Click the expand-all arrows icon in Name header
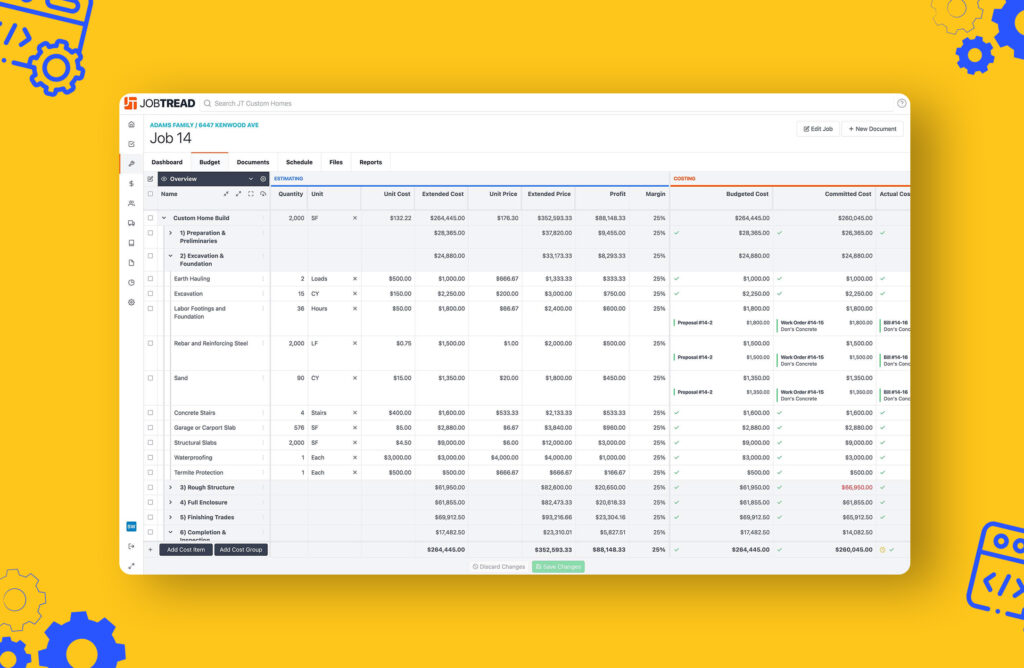Image resolution: width=1024 pixels, height=668 pixels. point(238,194)
